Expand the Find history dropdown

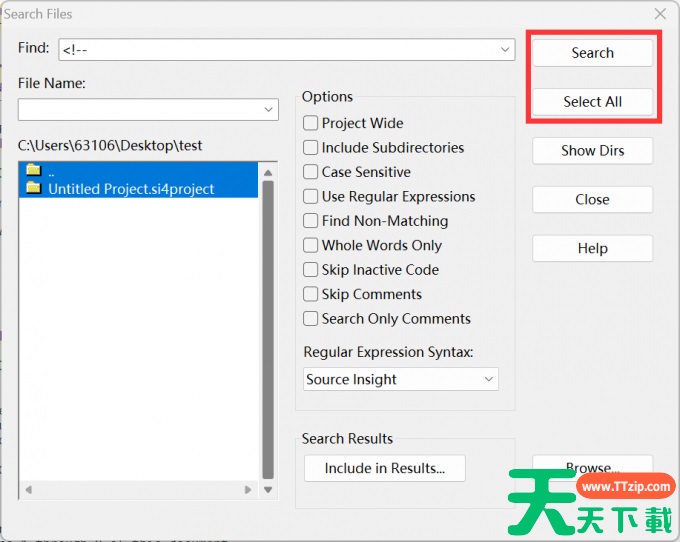[506, 49]
